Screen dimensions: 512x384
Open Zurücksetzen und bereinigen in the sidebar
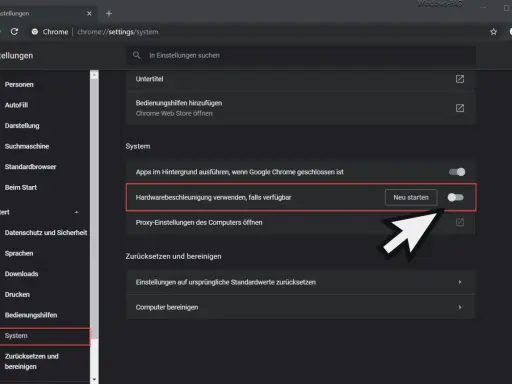(x=32, y=361)
